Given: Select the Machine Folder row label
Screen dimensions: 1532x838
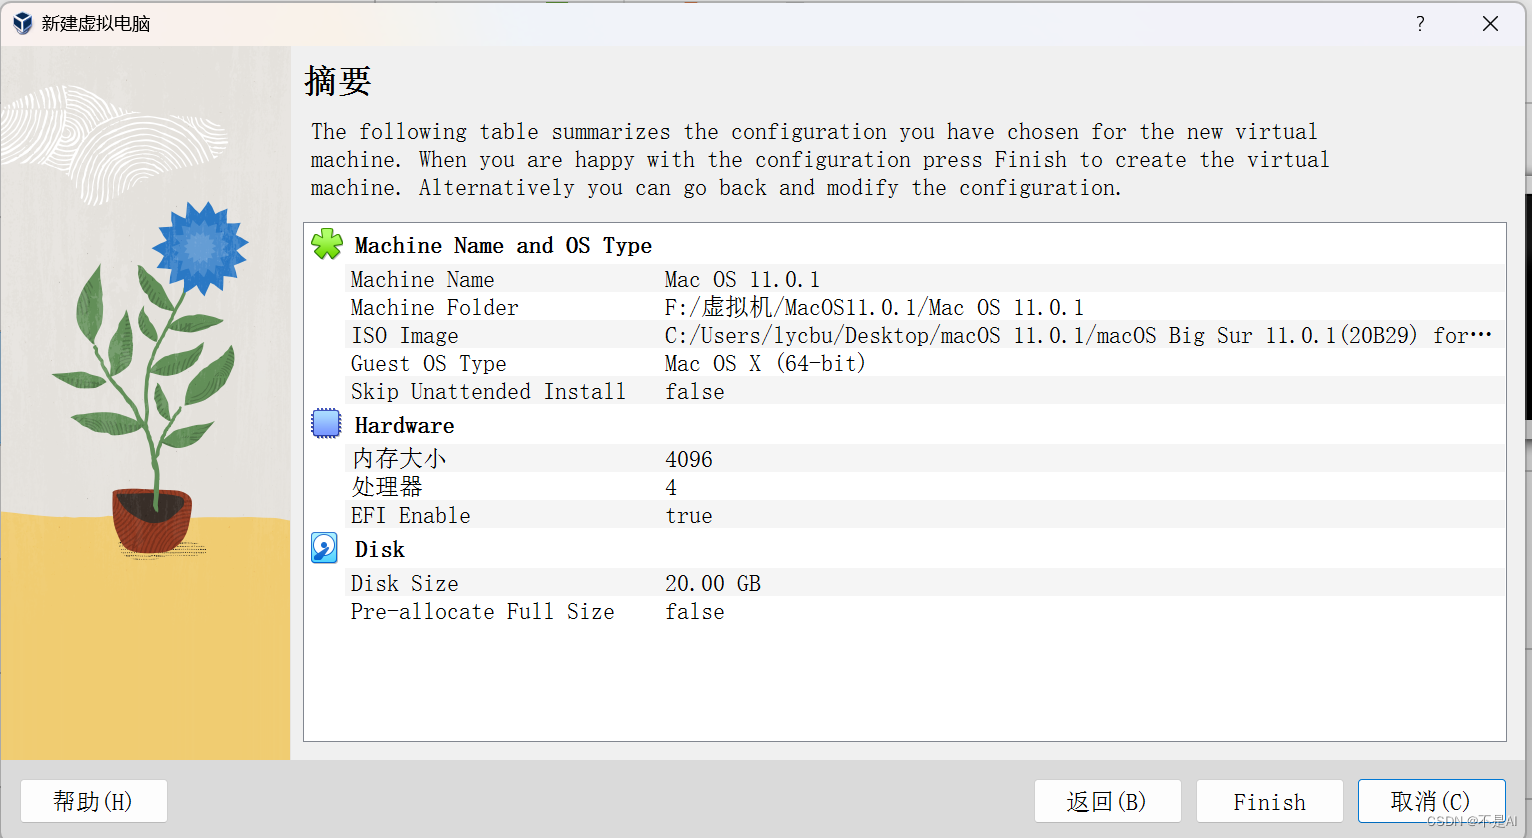Looking at the screenshot, I should [x=434, y=308].
